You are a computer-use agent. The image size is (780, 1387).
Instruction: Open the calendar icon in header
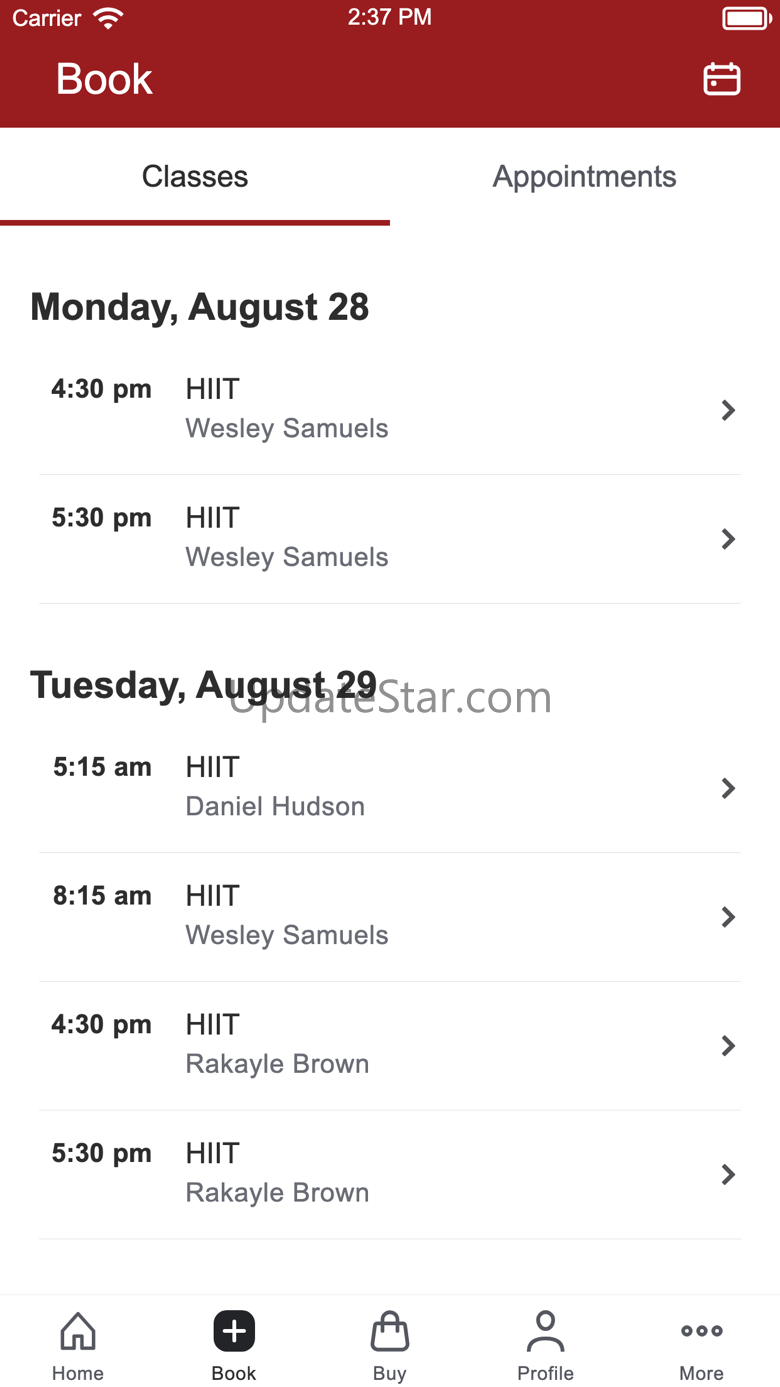coord(721,79)
